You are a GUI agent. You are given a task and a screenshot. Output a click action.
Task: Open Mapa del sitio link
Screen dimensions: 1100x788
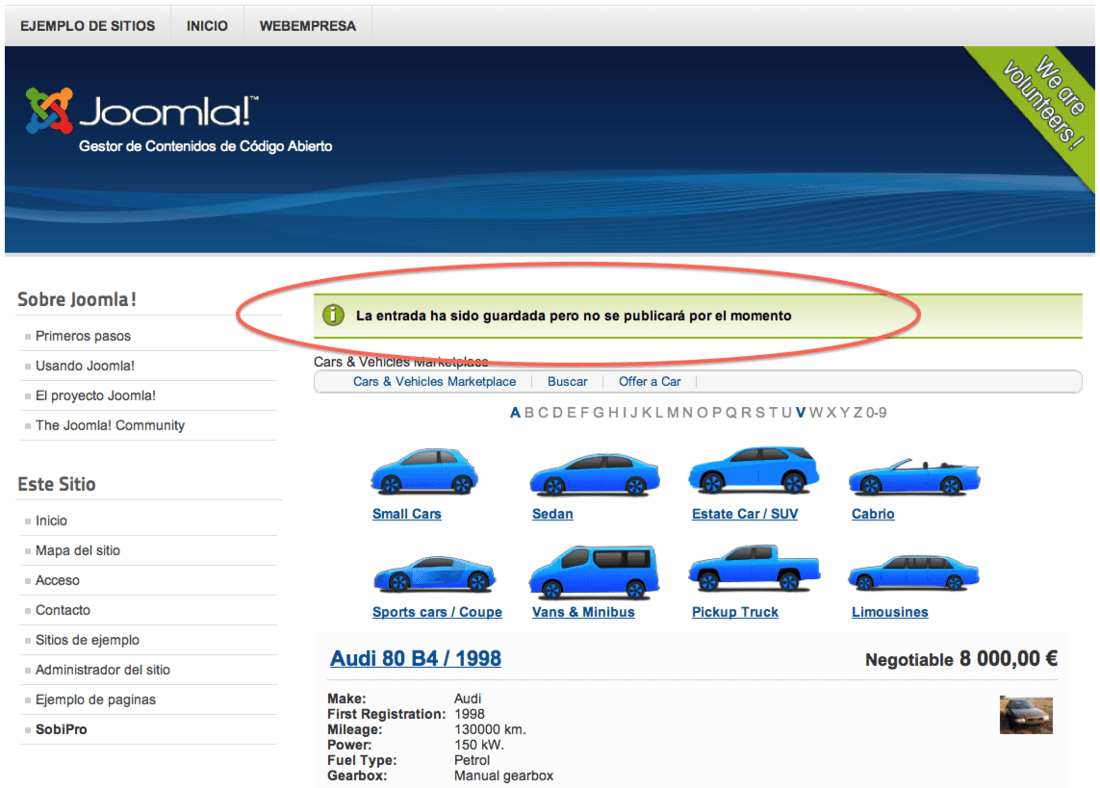tap(78, 551)
